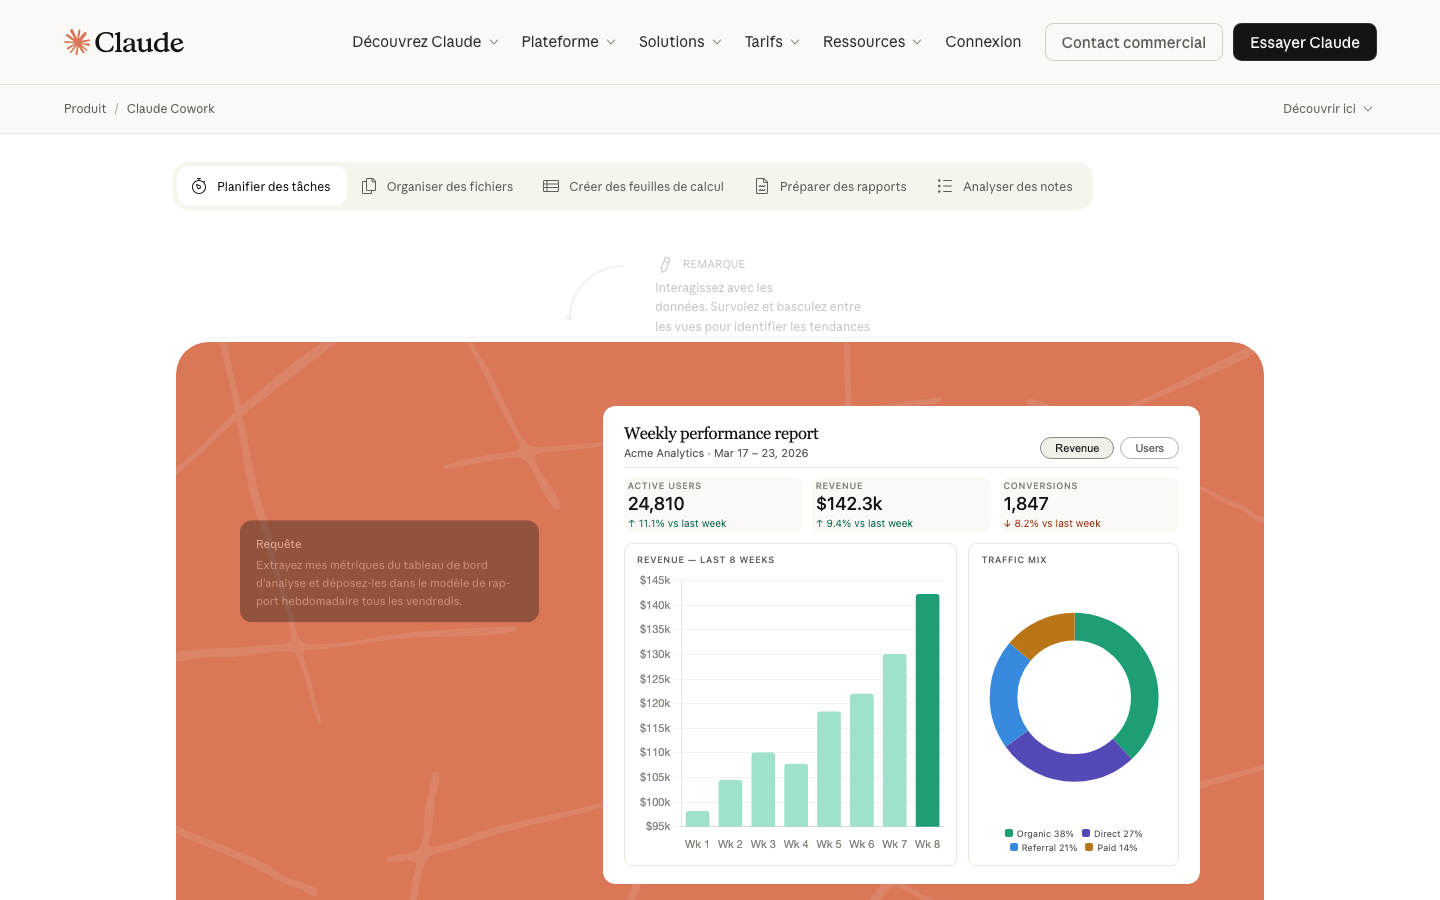Screen dimensions: 1440x900
Task: Switch to the Analyser des notes tab
Action: click(x=1005, y=186)
